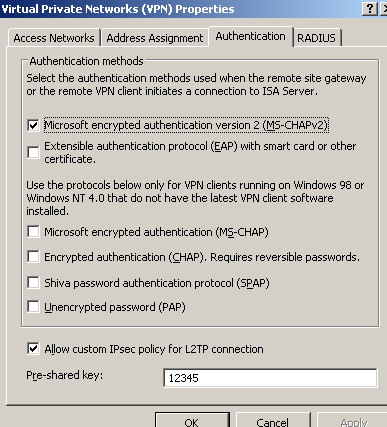Uncheck the MS-CHAPv2 authentication checkbox
387x427 pixels.
[33, 125]
